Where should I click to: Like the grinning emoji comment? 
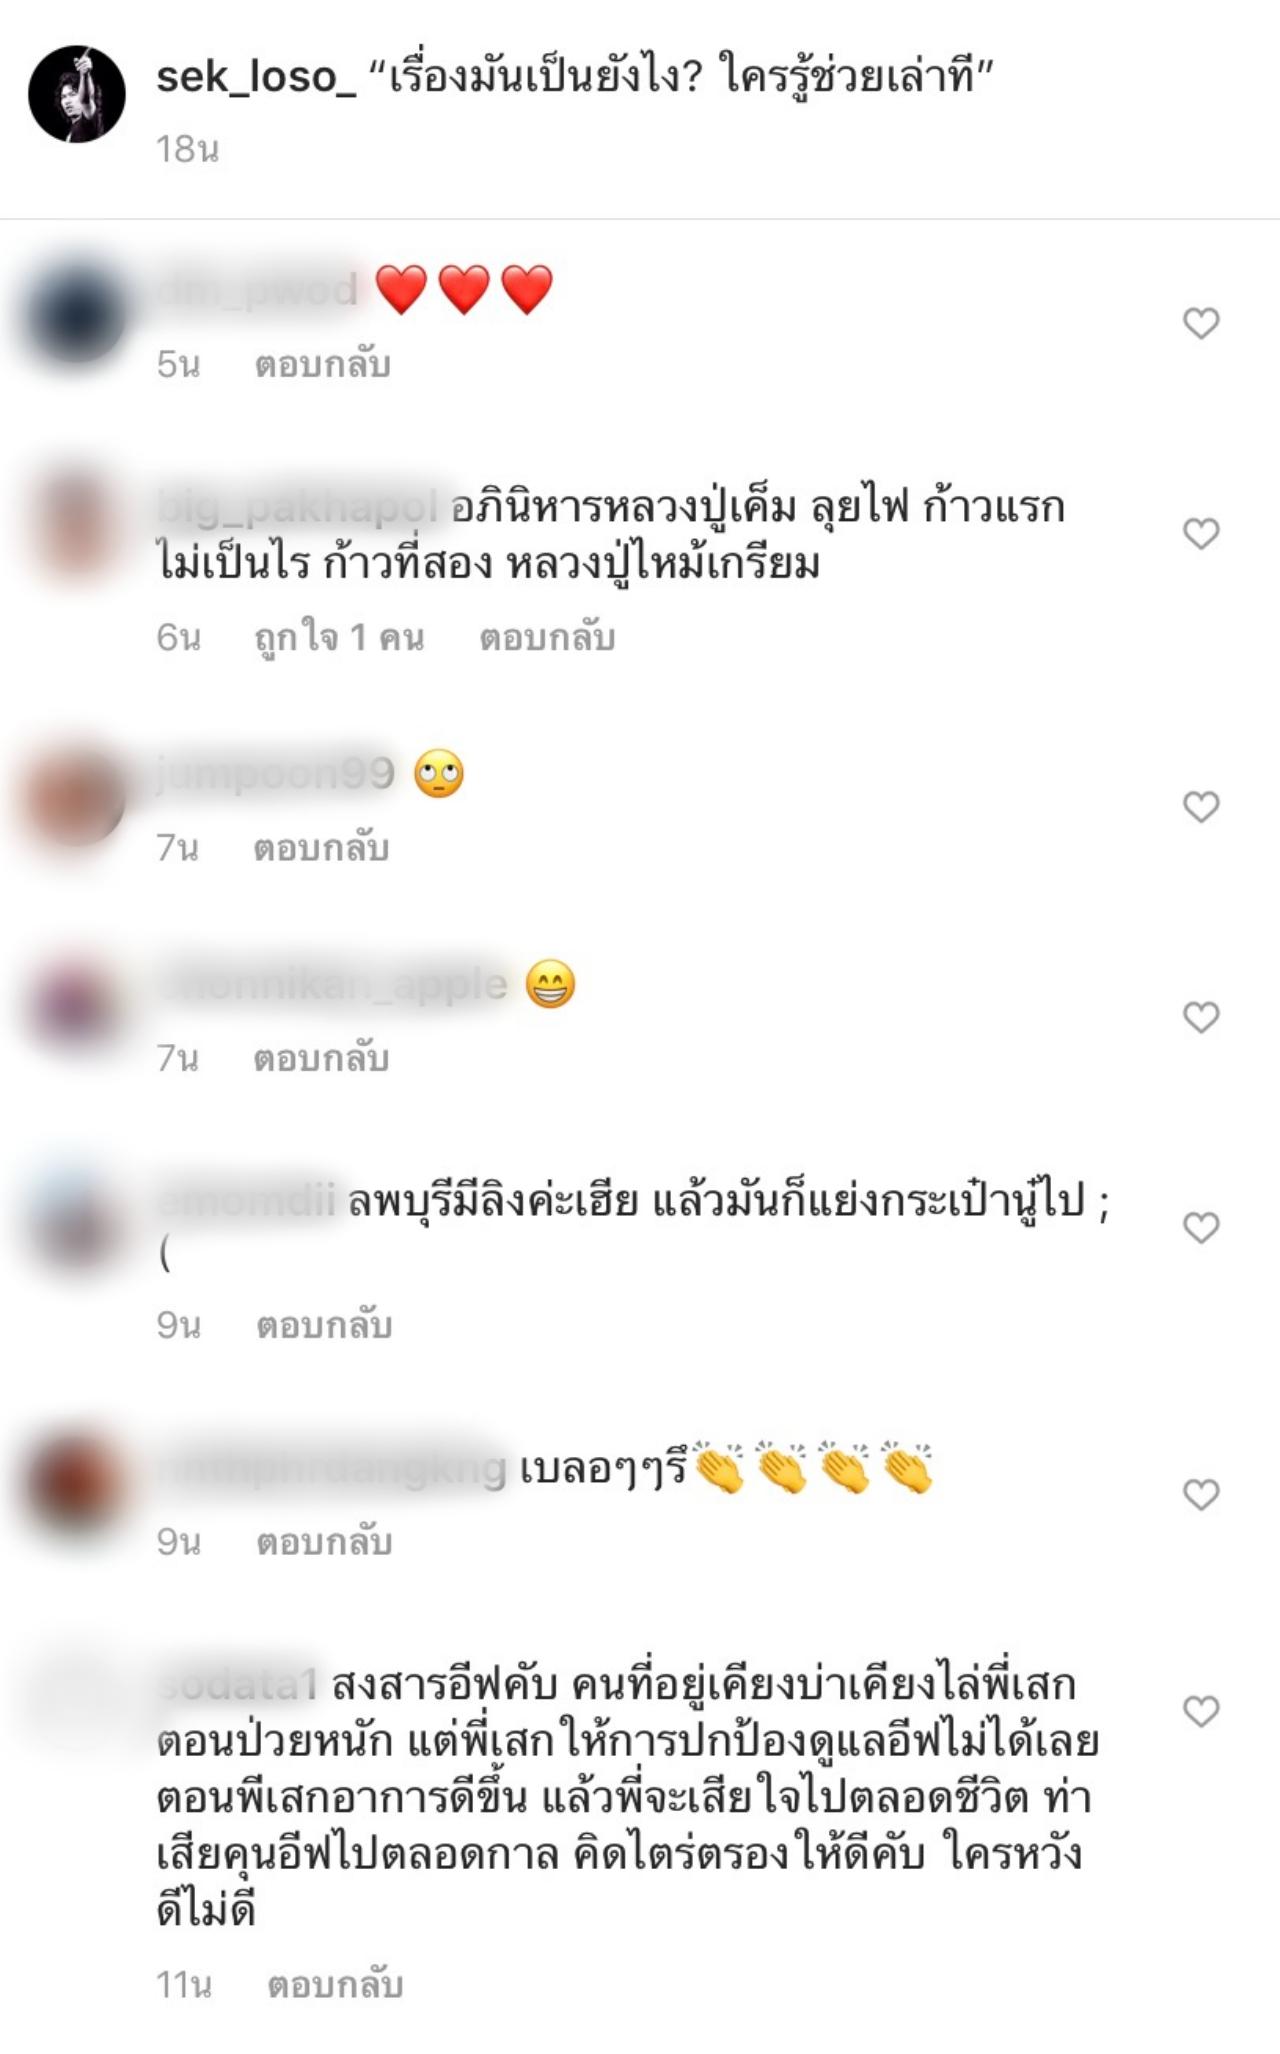pos(1201,1017)
